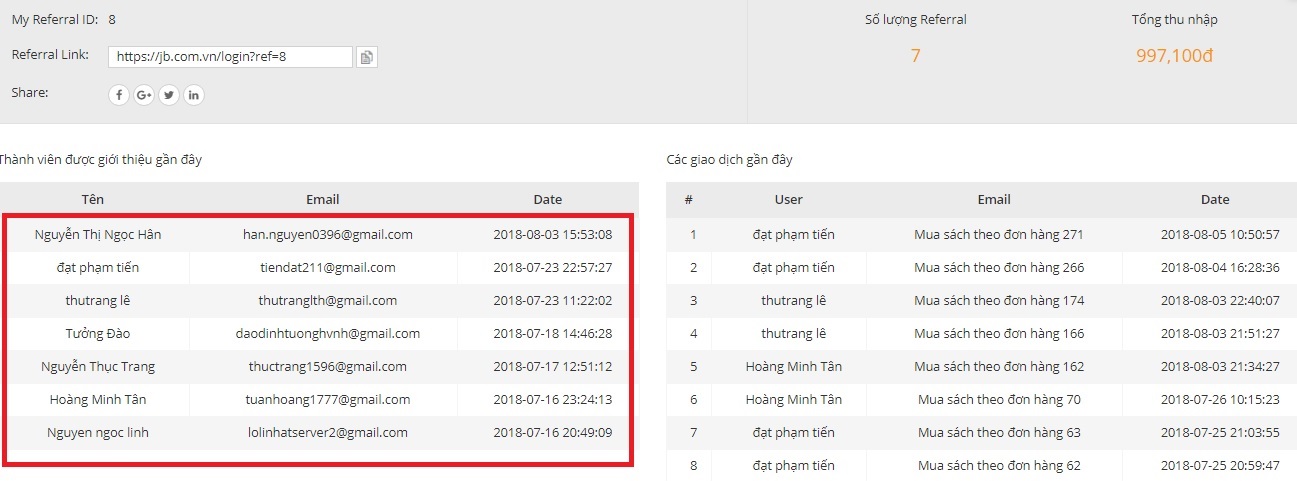Open transaction Mua sách theo đơn hàng 271
The image size is (1297, 481).
point(999,235)
